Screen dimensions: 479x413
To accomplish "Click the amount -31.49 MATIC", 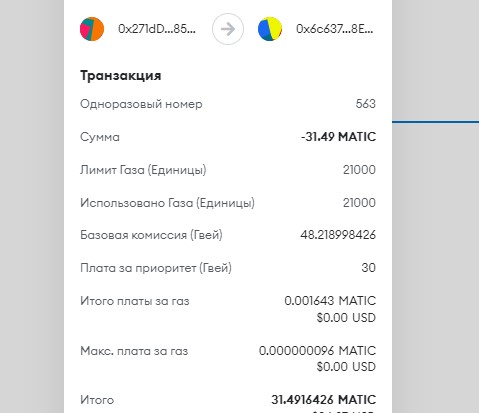I will tap(338, 137).
